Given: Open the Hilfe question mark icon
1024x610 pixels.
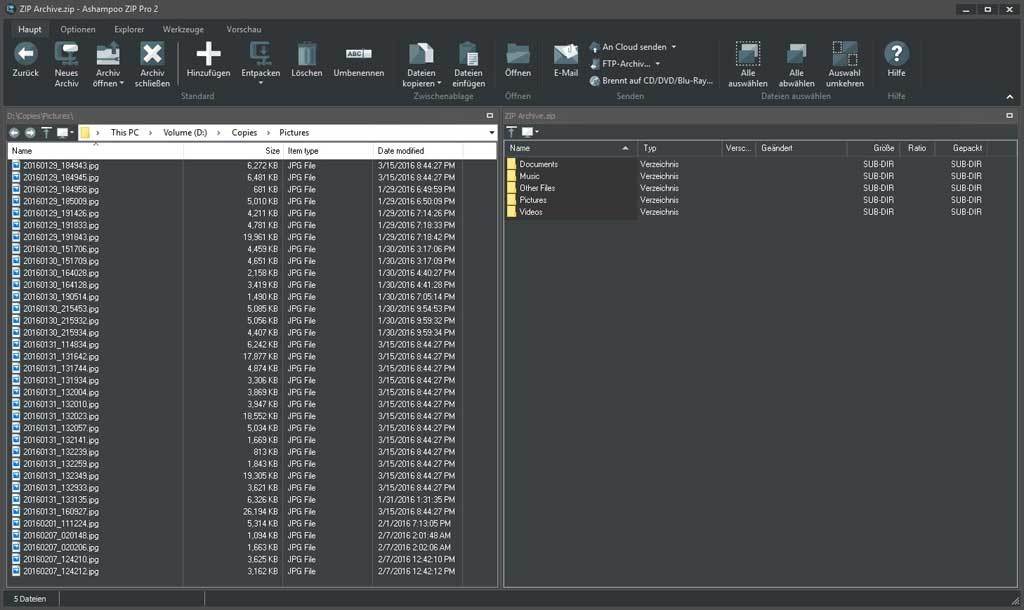Looking at the screenshot, I should [896, 54].
